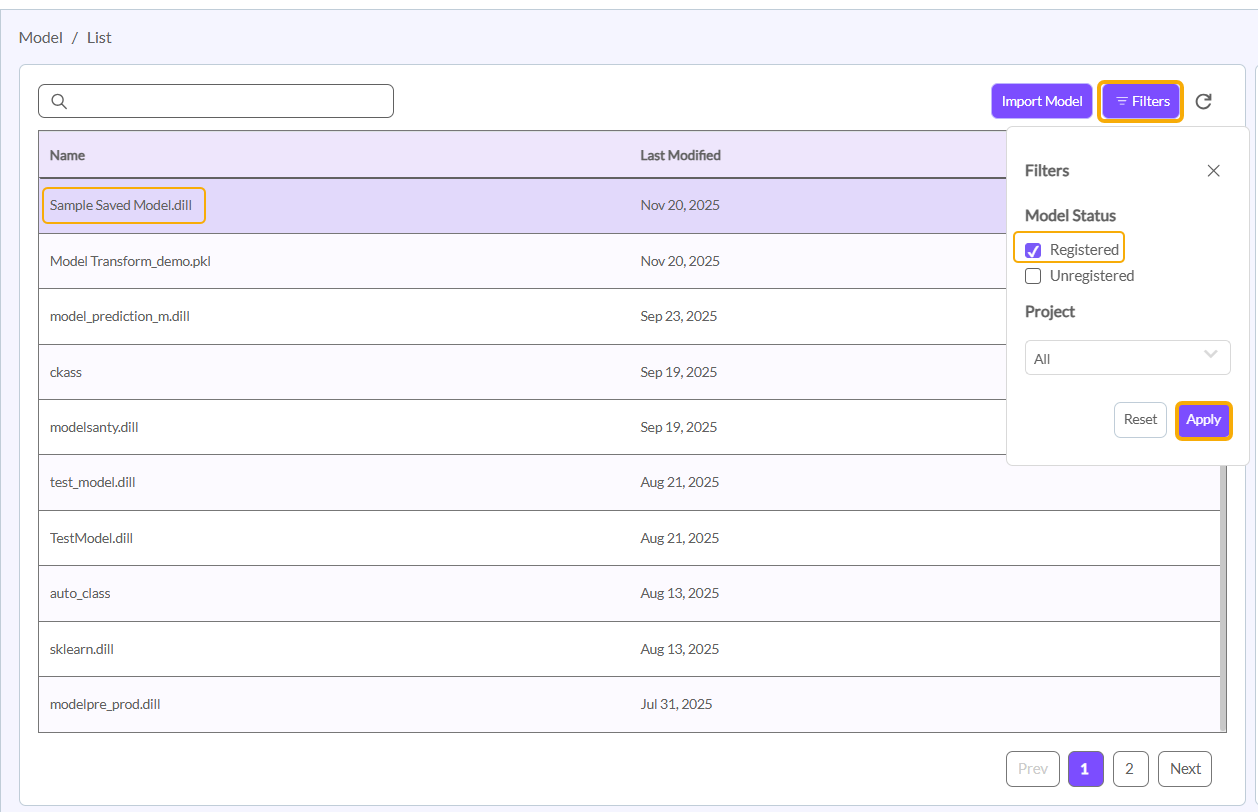Open the Import Model dialog
1258x812 pixels.
pyautogui.click(x=1041, y=101)
